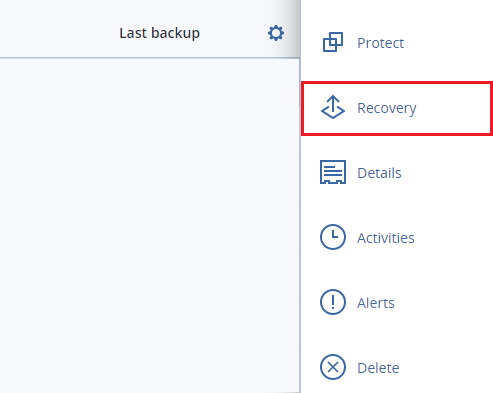
Task: Click the Activities clock icon
Action: [x=333, y=237]
